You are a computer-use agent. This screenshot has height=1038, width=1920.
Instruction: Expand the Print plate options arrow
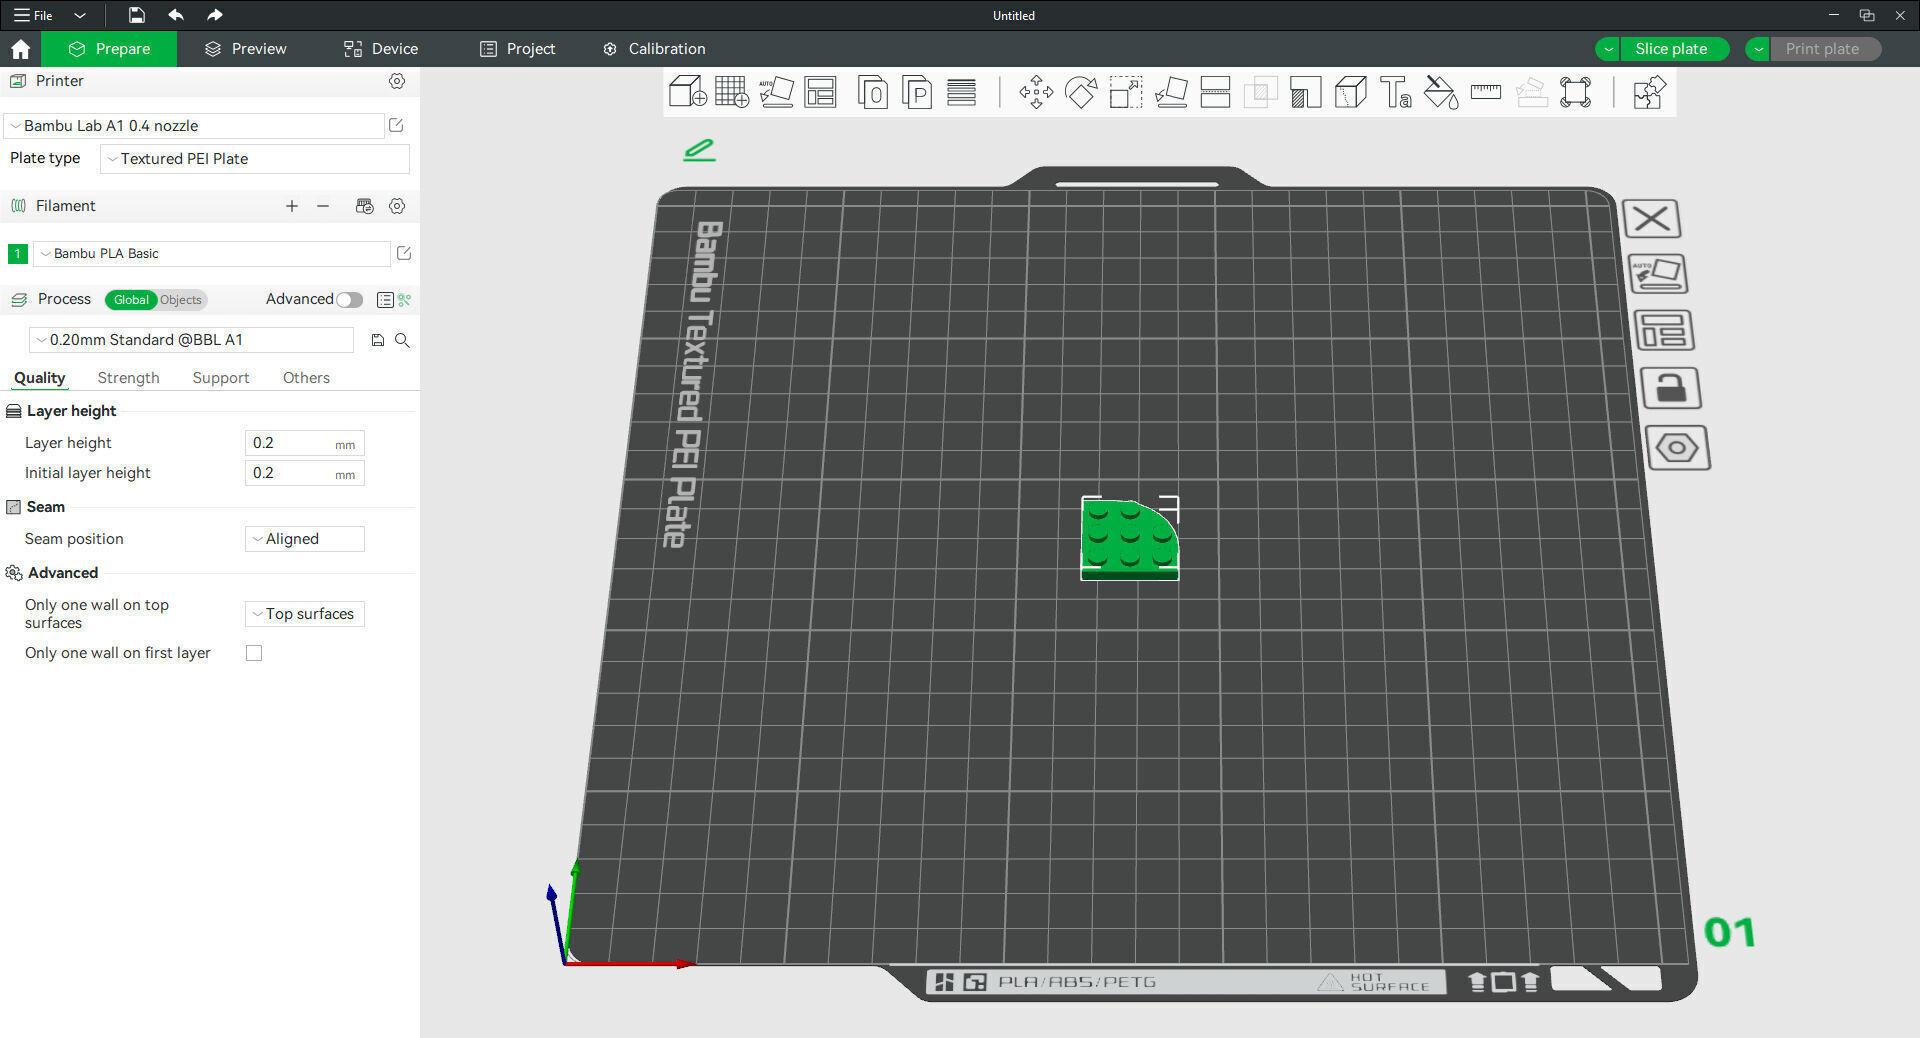click(1758, 49)
